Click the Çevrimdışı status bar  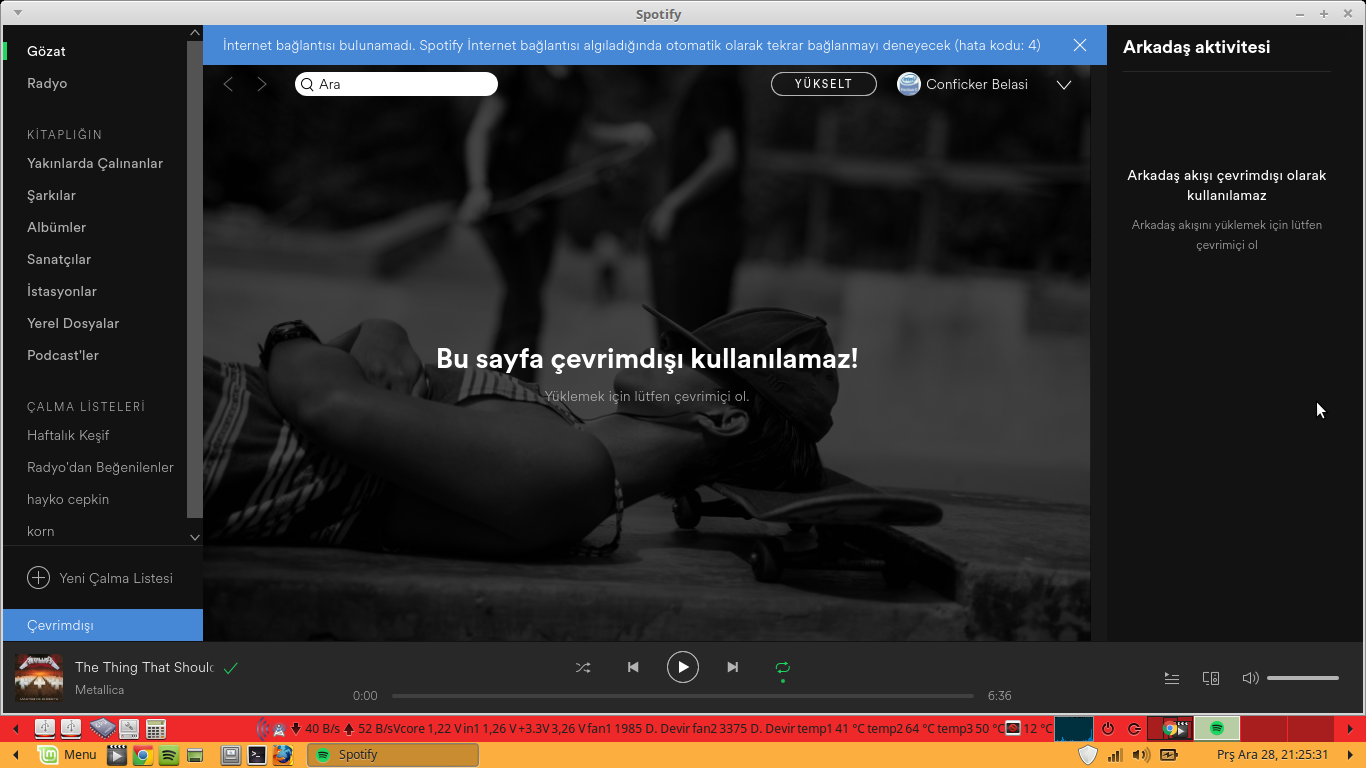pyautogui.click(x=103, y=625)
